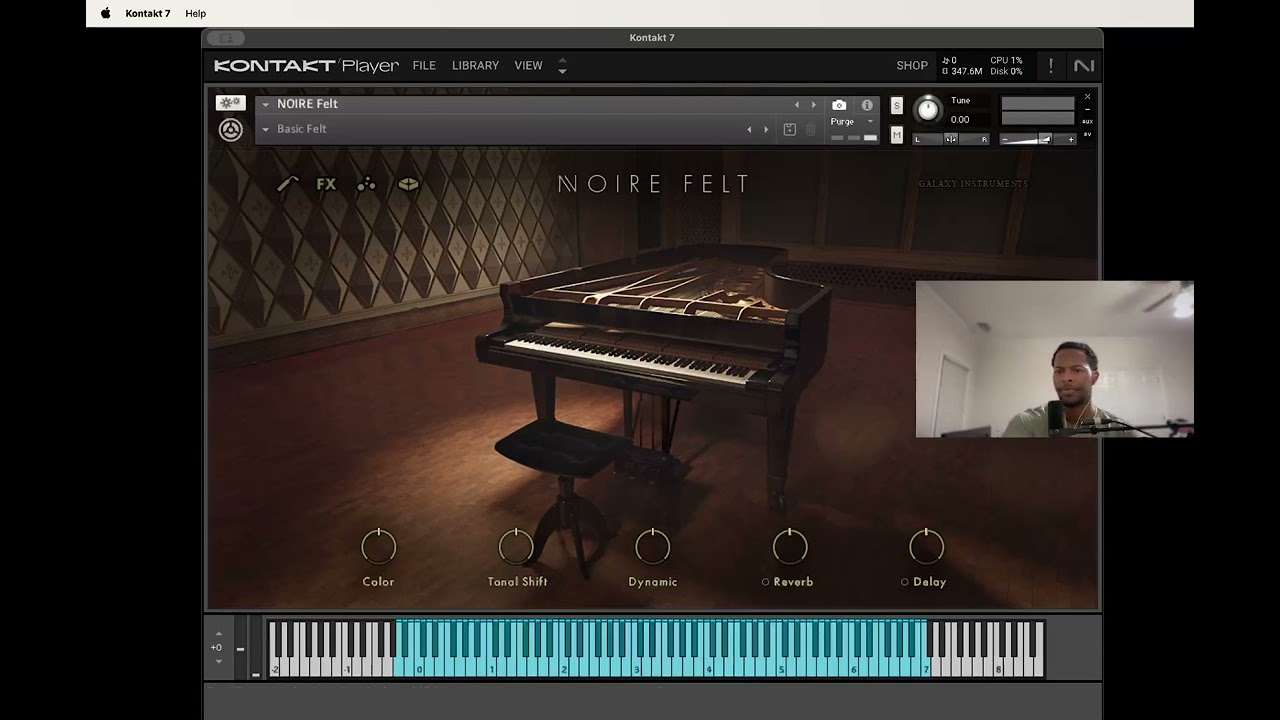This screenshot has height=720, width=1280.
Task: Delete snapshot with the trash icon
Action: 811,130
